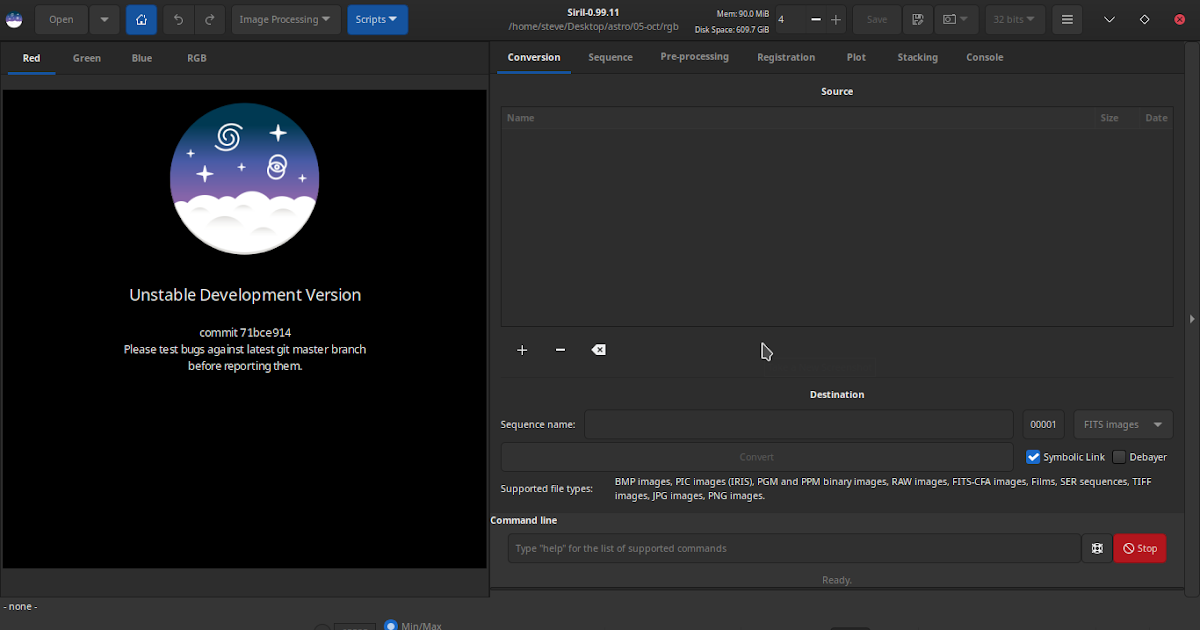
Task: Open command help lifebuoy icon
Action: [x=1097, y=548]
